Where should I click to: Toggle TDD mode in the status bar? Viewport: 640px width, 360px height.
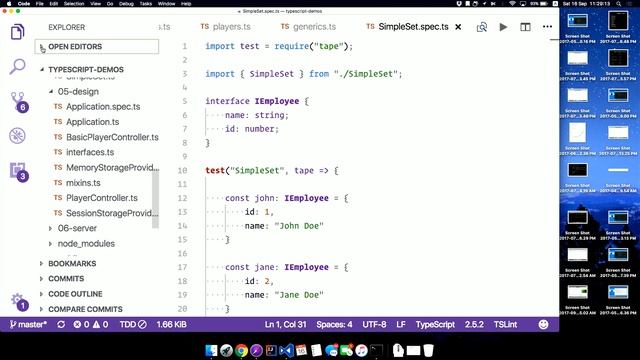point(133,324)
